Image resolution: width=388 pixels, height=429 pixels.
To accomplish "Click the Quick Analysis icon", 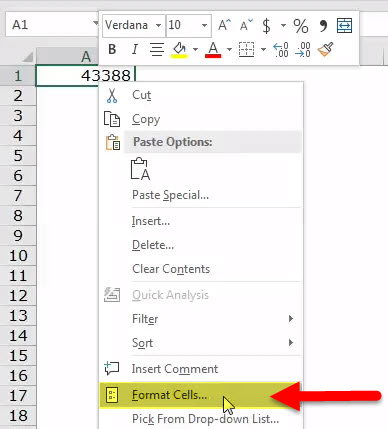I will tap(112, 295).
